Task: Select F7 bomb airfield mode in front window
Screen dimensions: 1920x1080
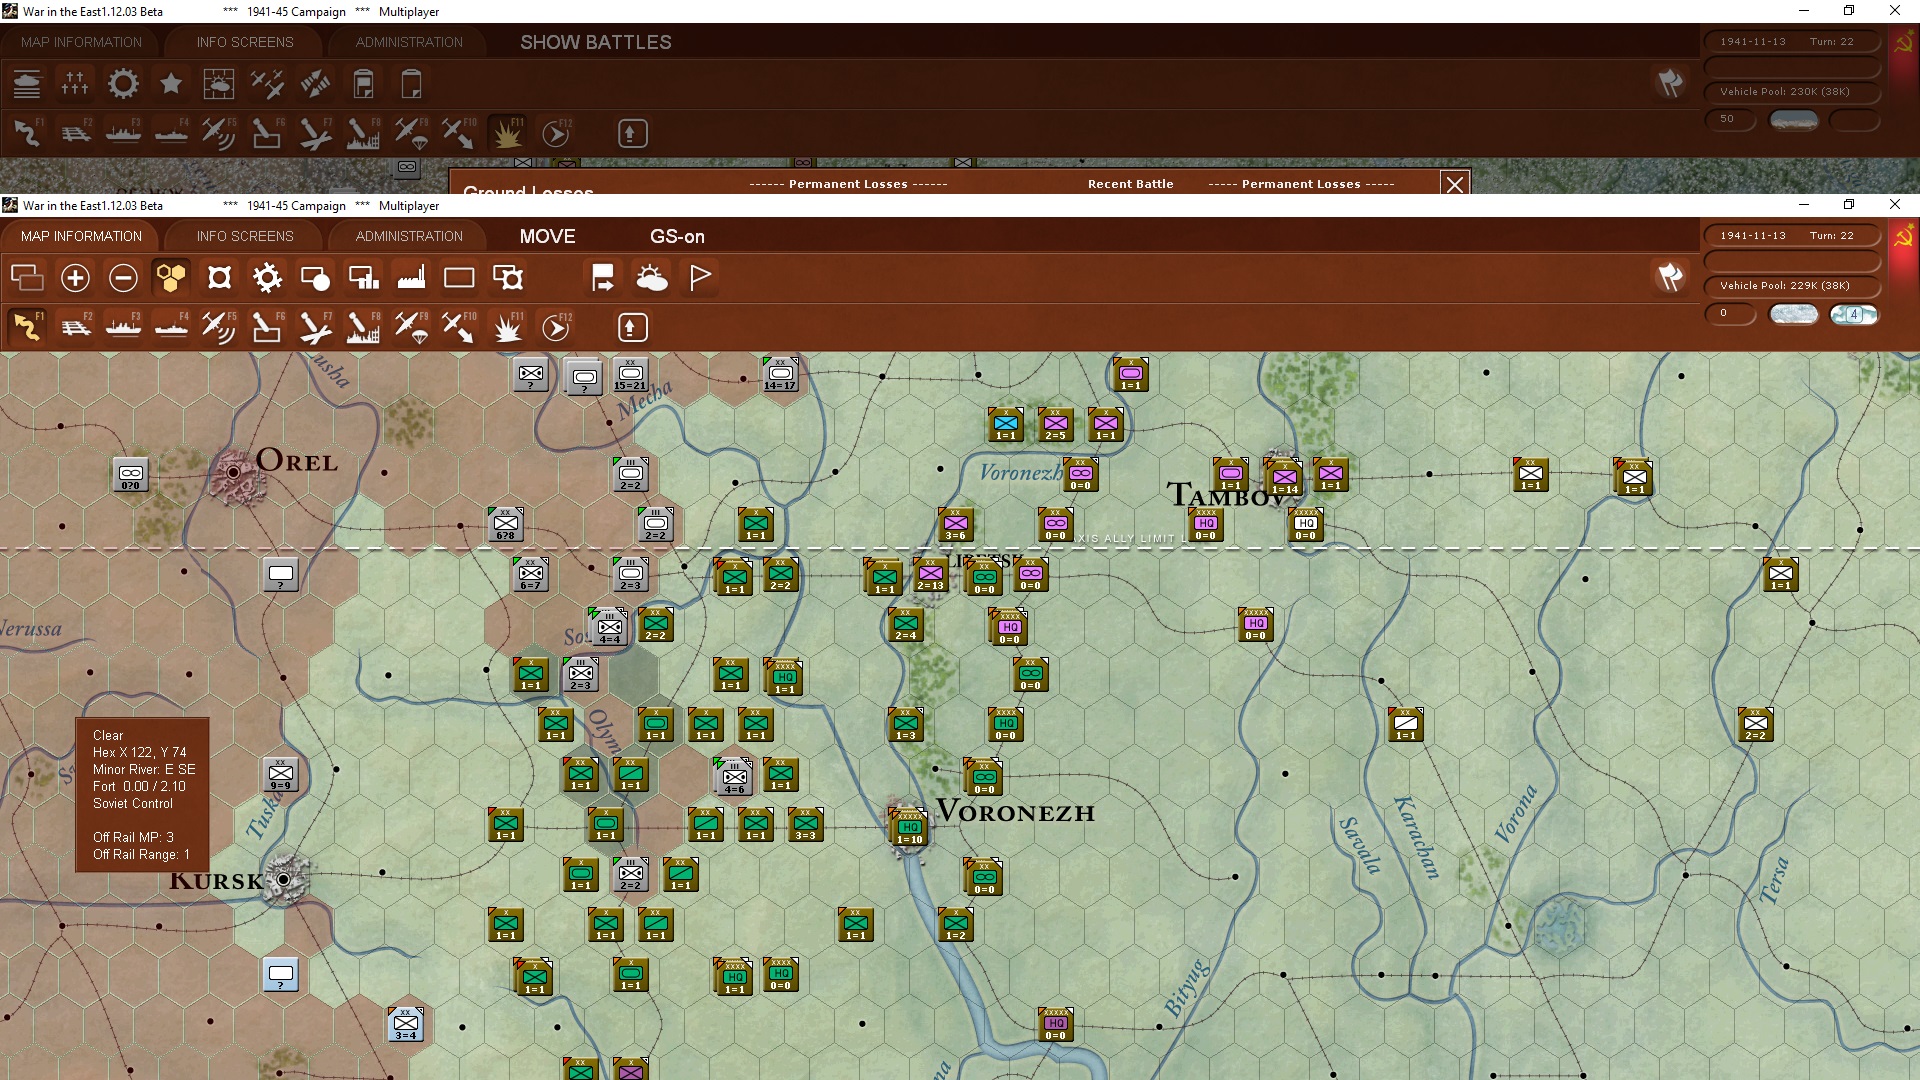Action: (x=315, y=327)
